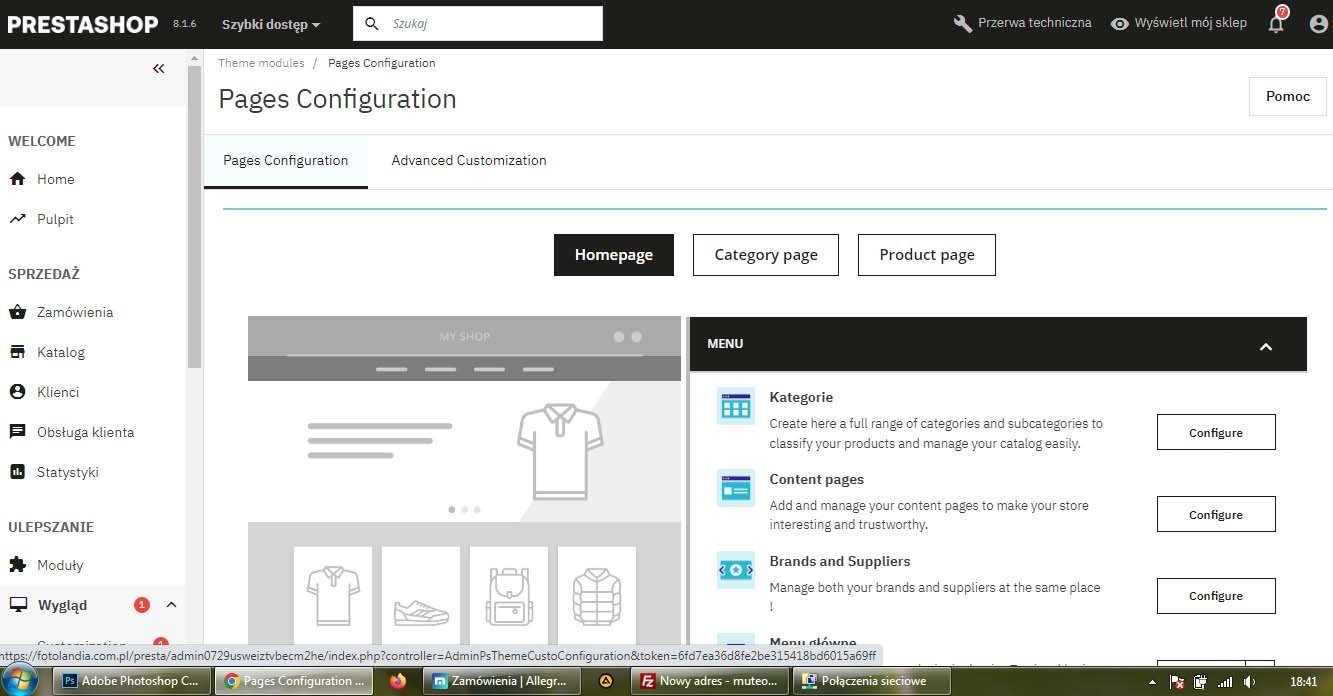The image size is (1333, 696).
Task: Select the Homepage button
Action: pos(614,255)
